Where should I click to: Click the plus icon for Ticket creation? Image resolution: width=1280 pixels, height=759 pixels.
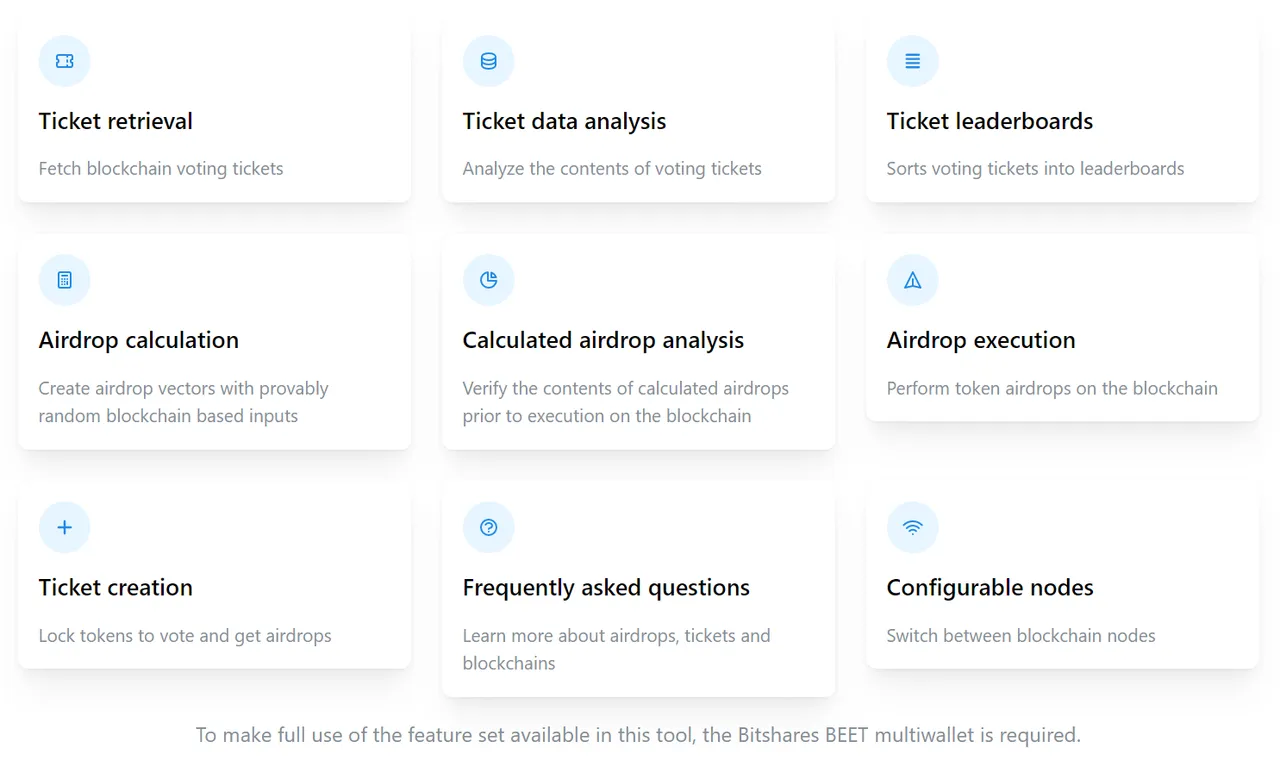point(65,527)
